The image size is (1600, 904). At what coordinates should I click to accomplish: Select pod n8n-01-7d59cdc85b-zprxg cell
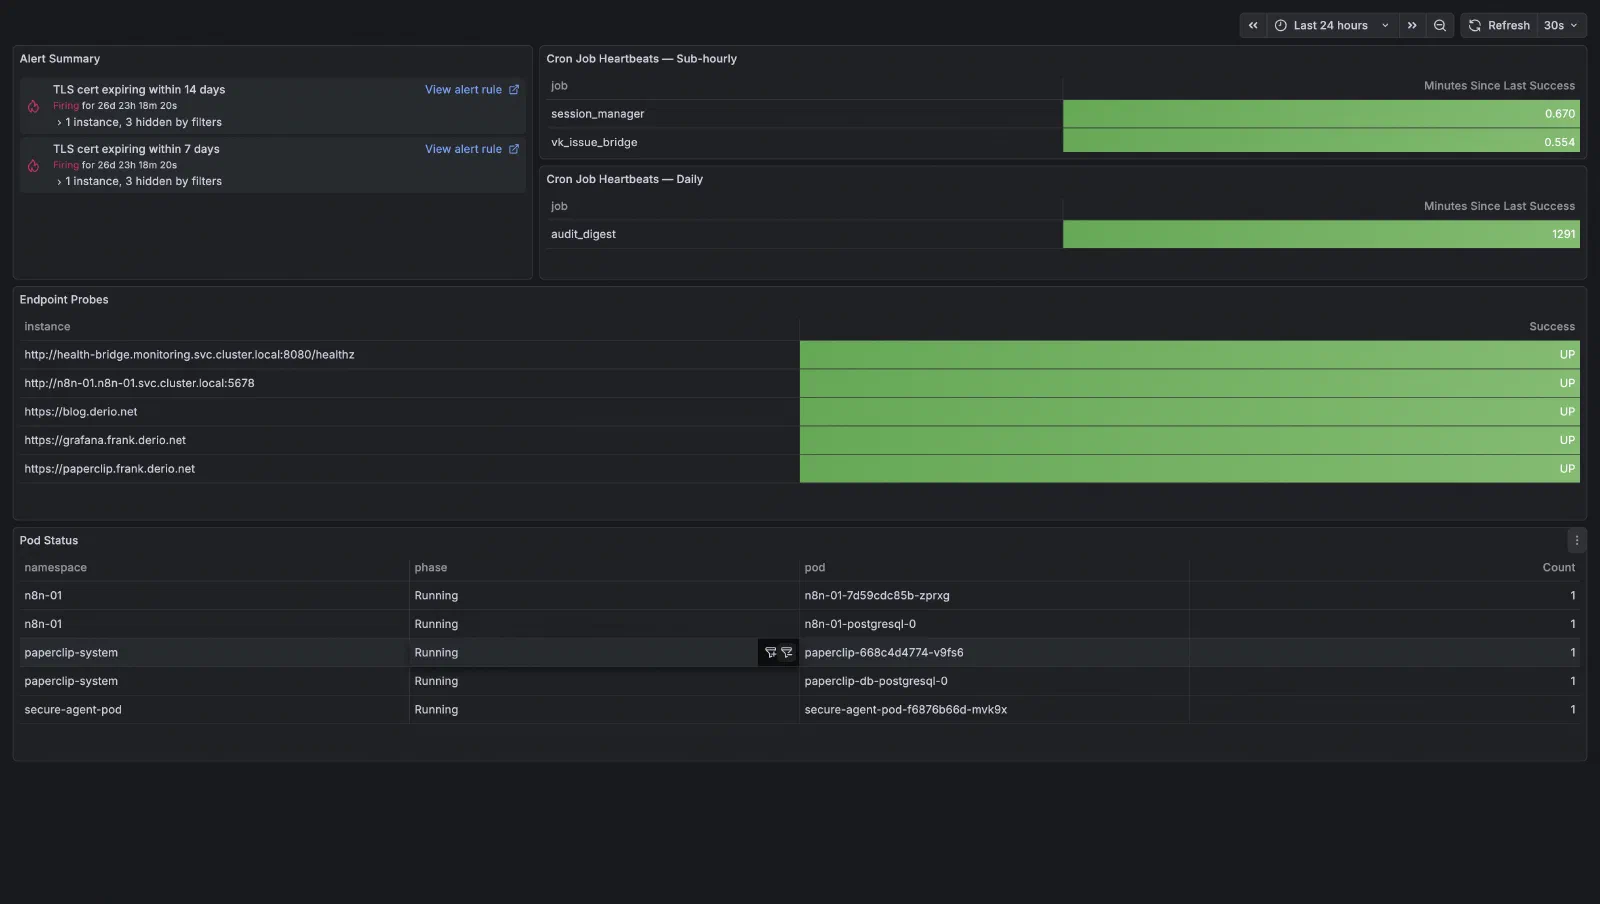tap(994, 596)
